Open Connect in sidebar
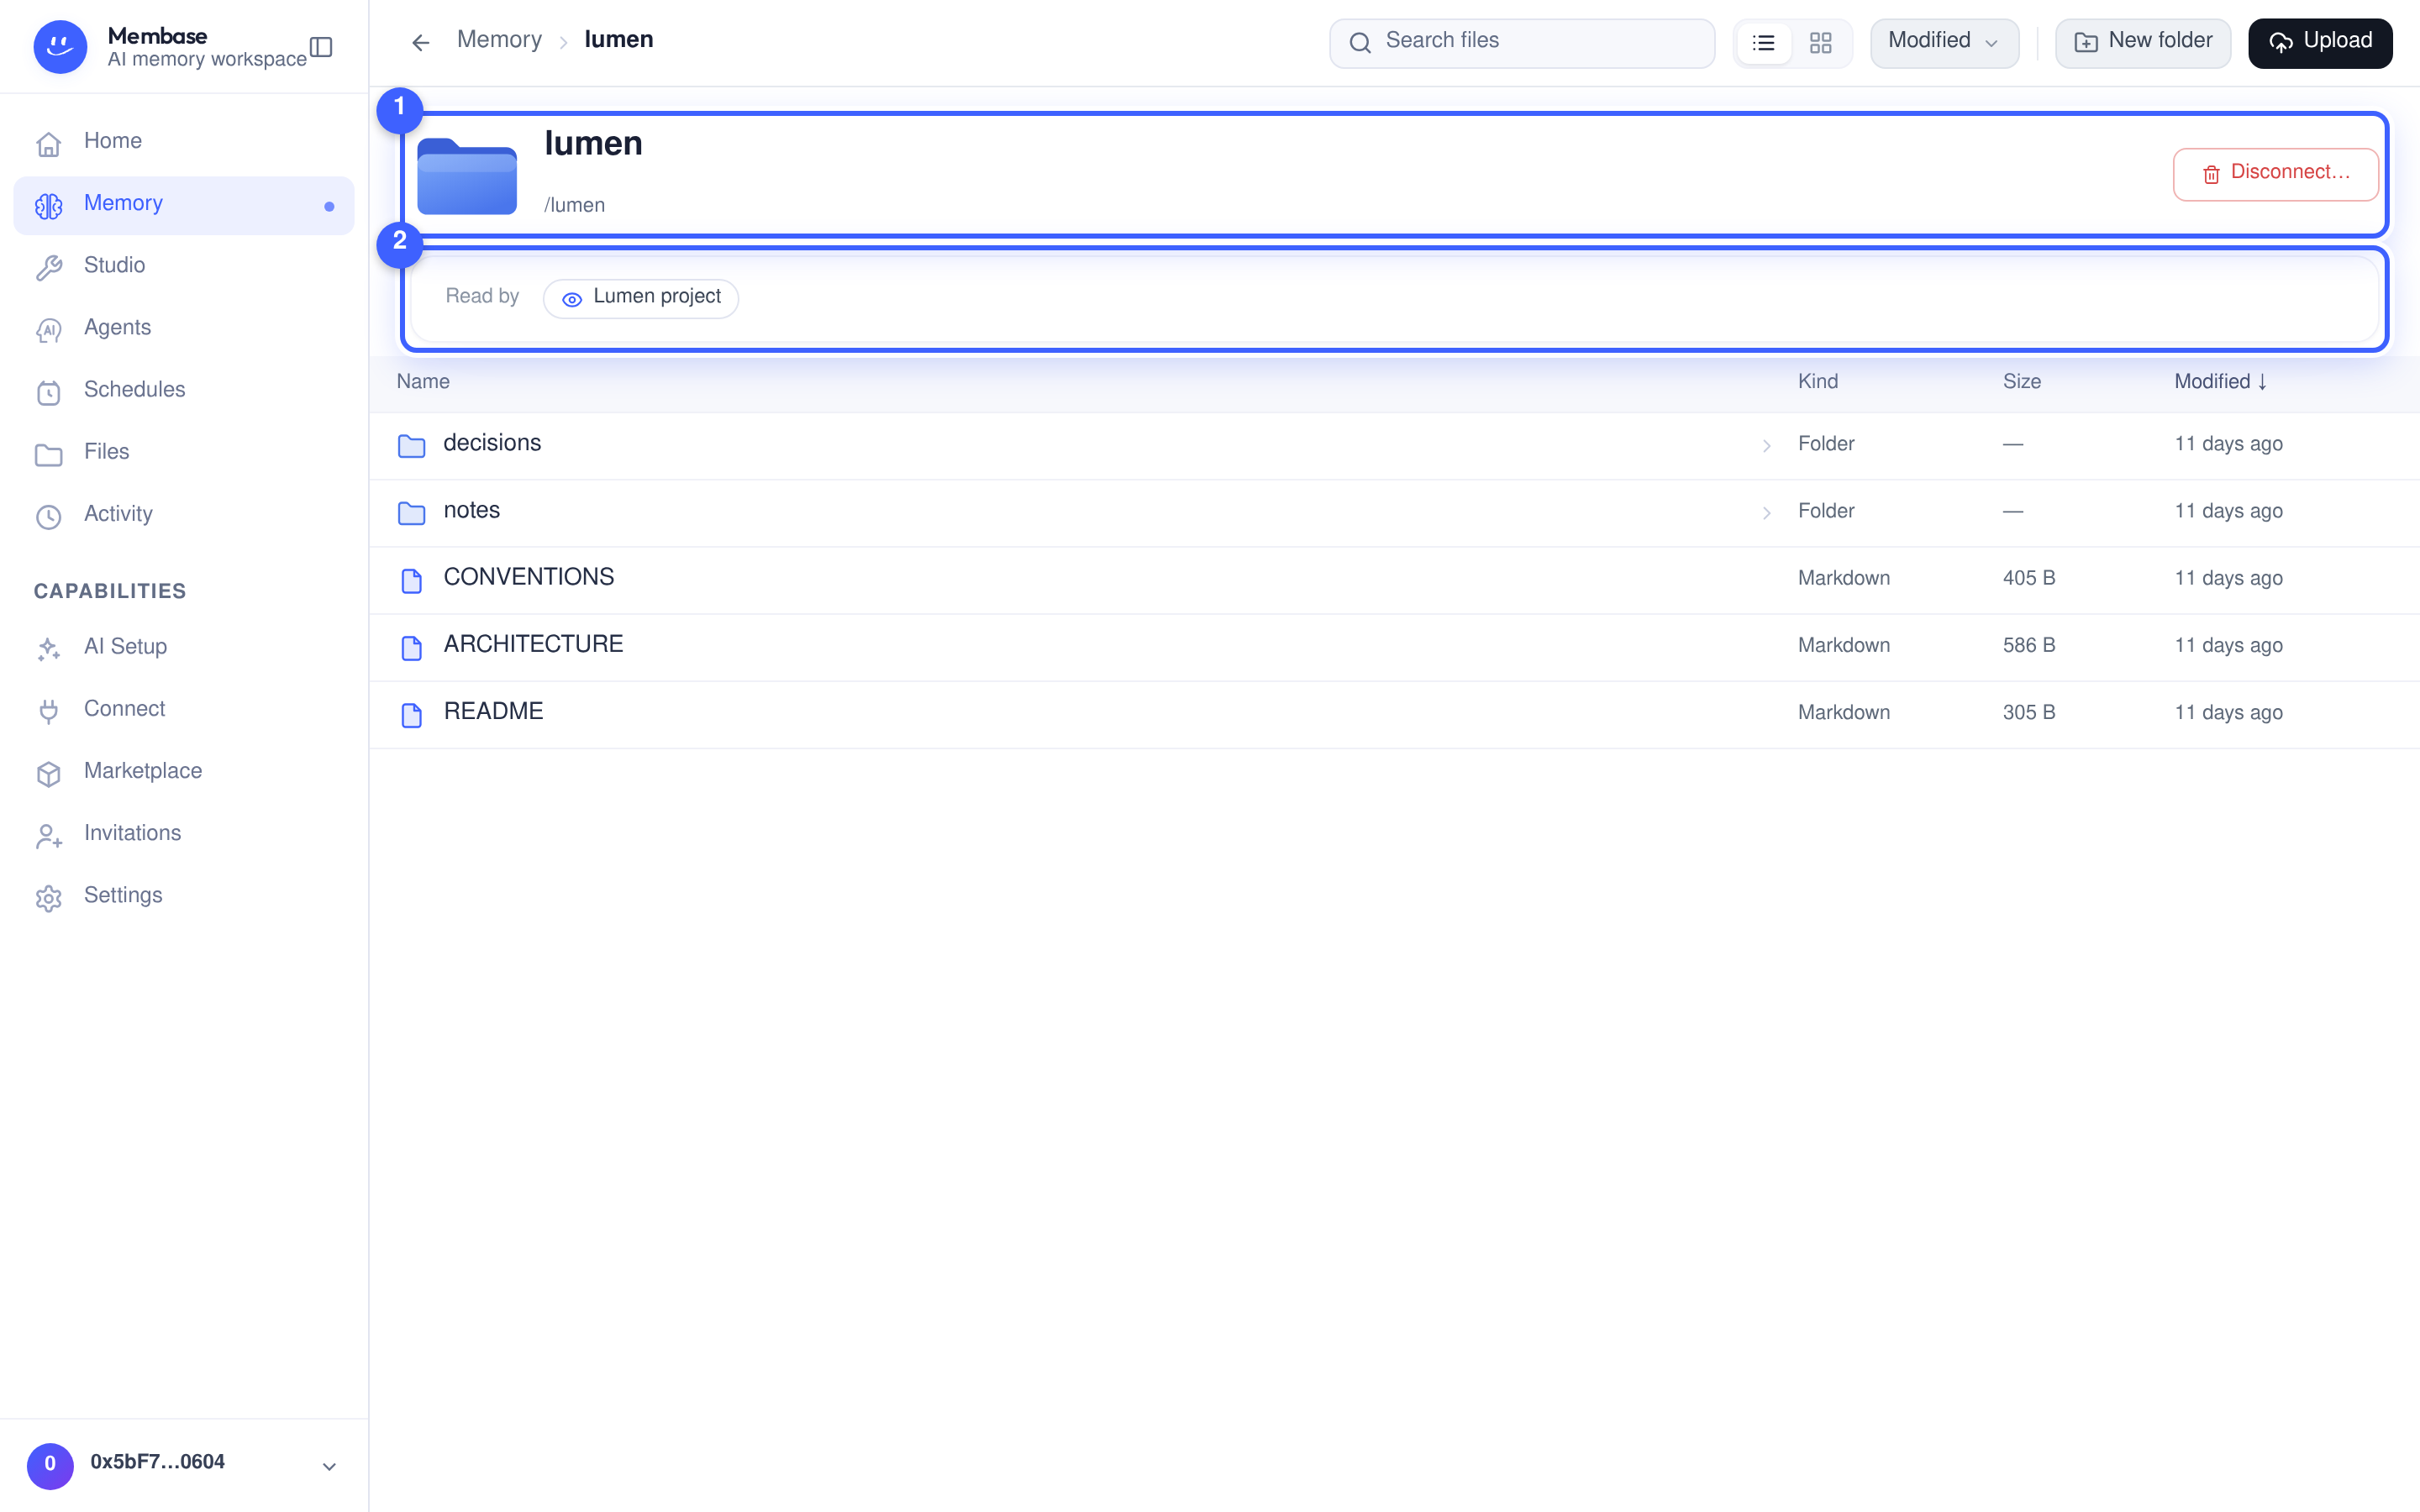 click(183, 710)
